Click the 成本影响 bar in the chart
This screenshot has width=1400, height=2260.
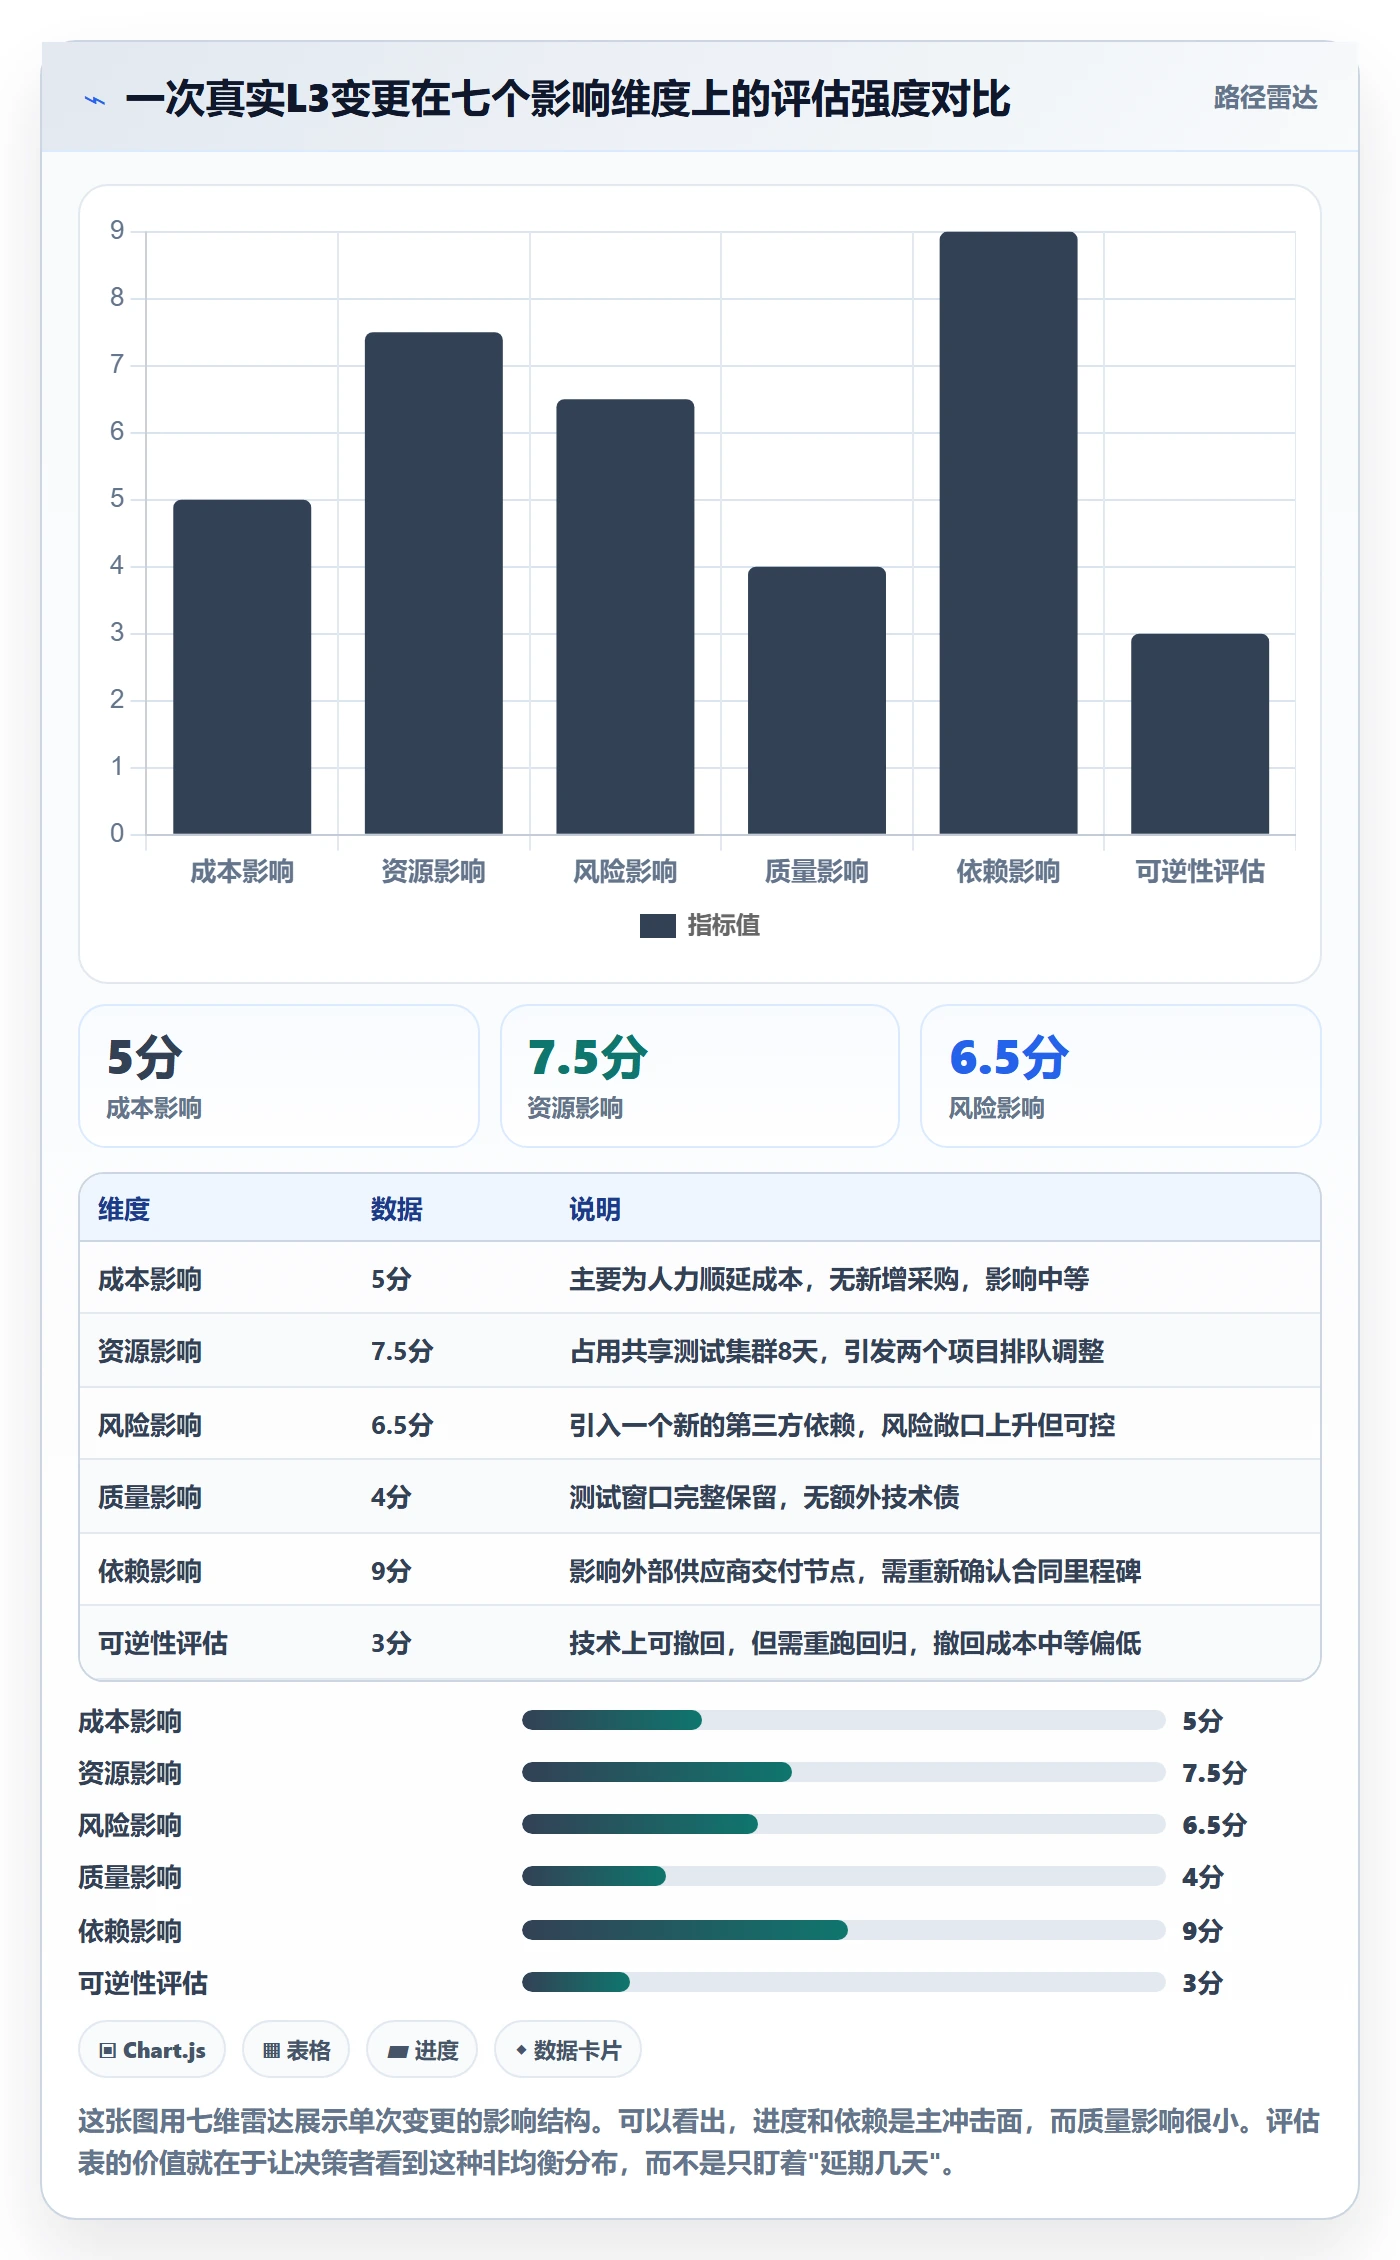[x=242, y=667]
